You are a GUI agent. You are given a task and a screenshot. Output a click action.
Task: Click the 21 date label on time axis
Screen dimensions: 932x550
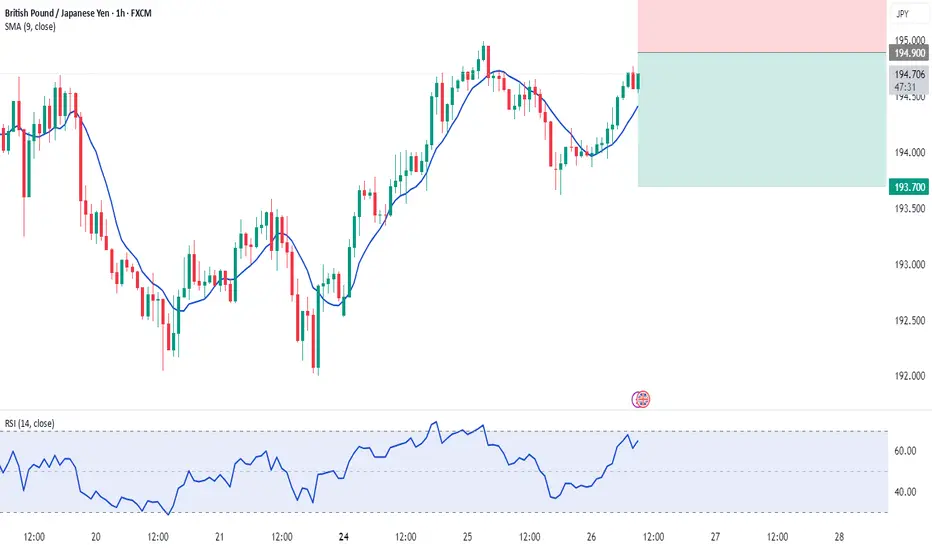[219, 537]
